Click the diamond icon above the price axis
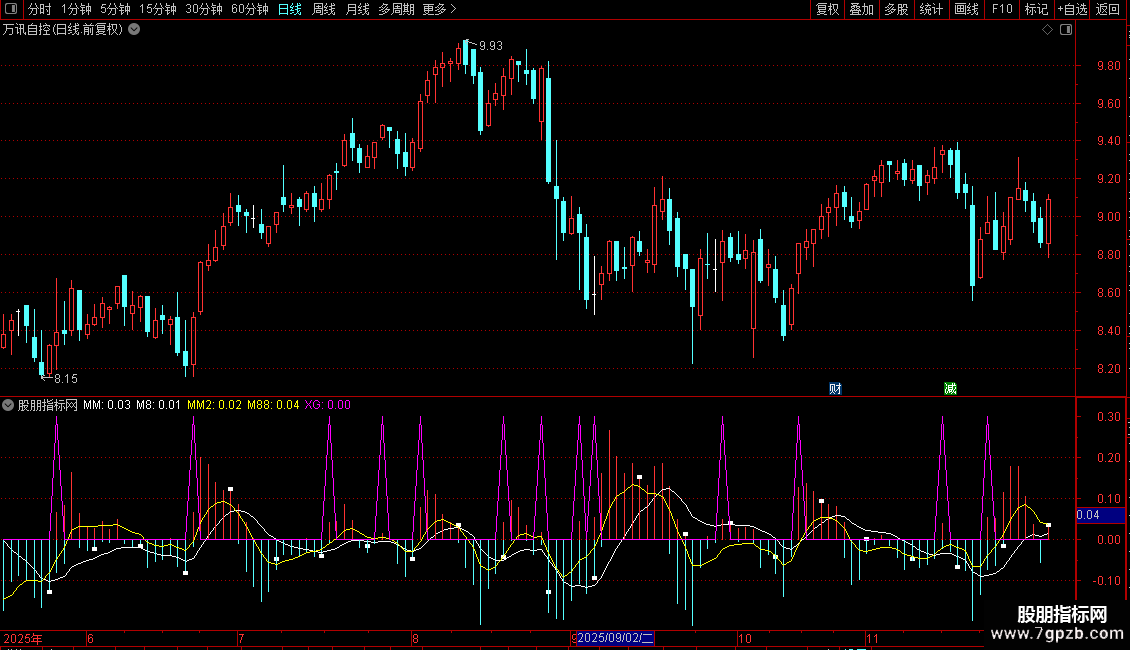Image resolution: width=1130 pixels, height=650 pixels. [x=1047, y=30]
